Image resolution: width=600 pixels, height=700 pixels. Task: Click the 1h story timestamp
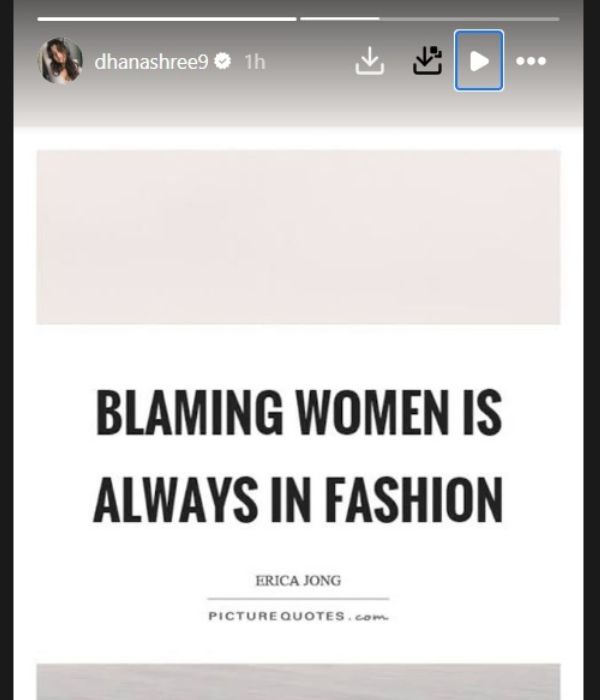(255, 62)
